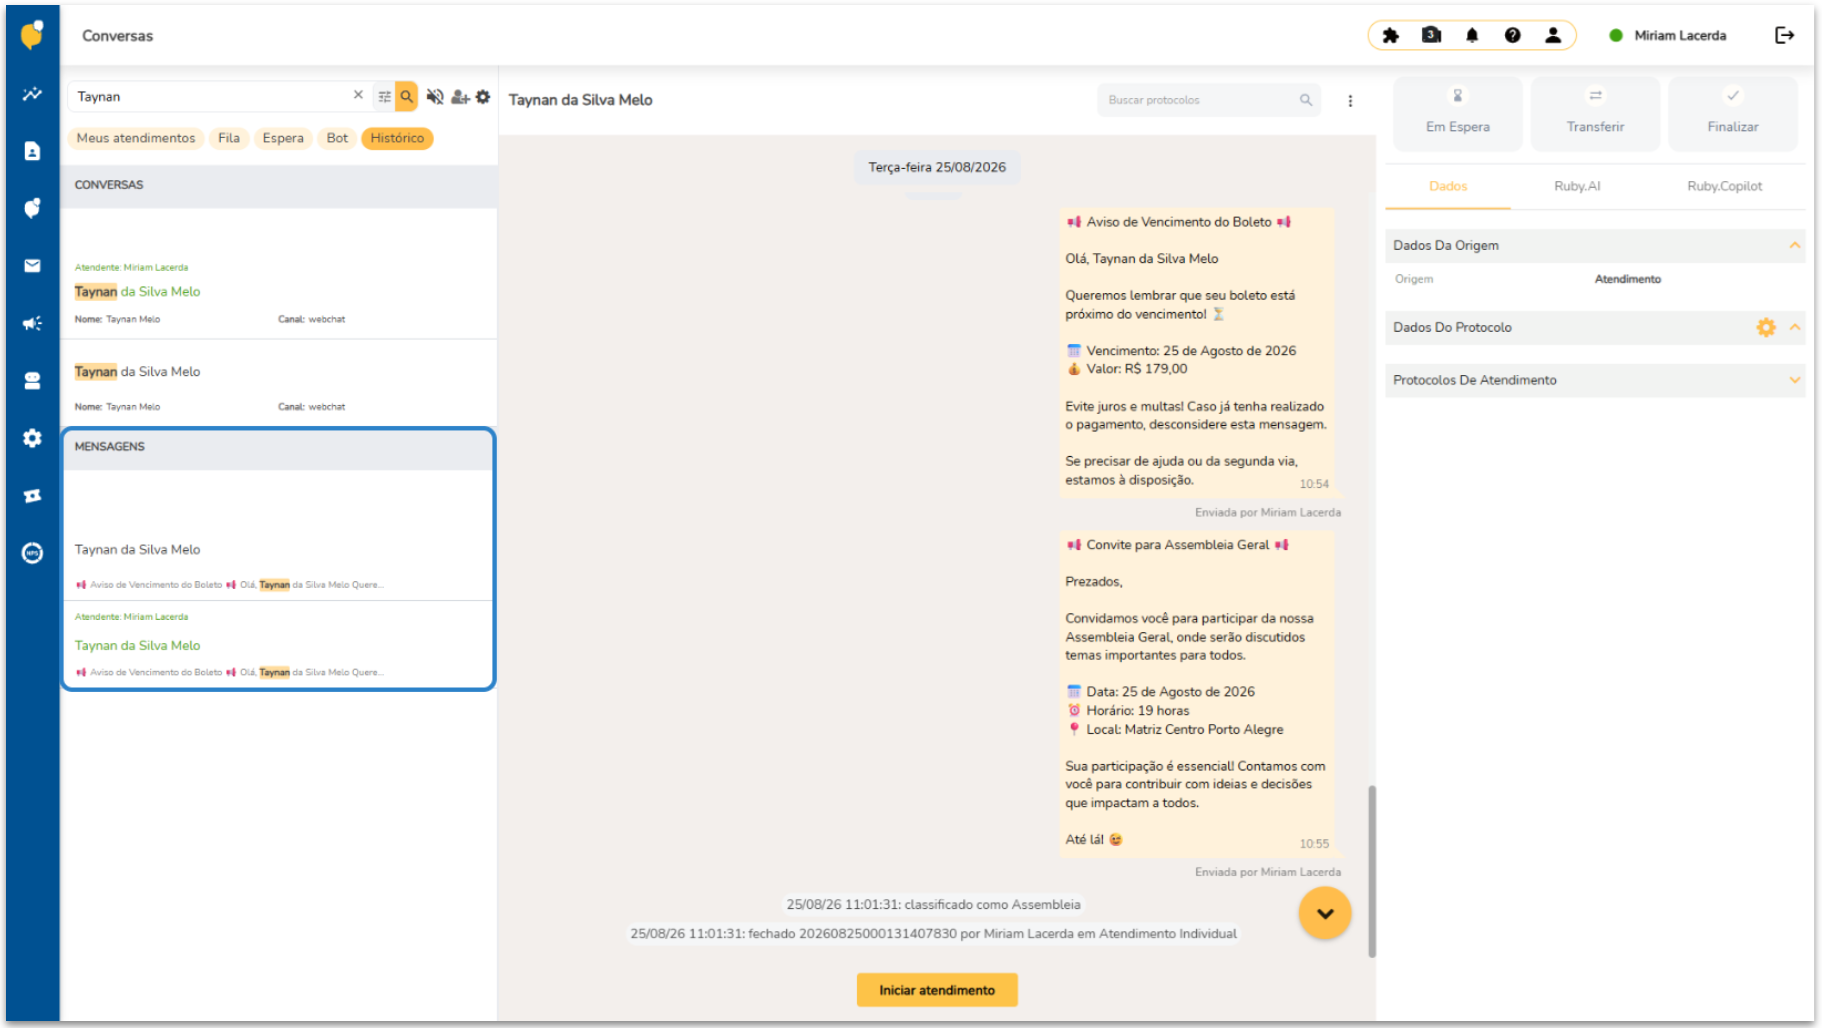Expand the Protocolos De Atendimento section
The height and width of the screenshot is (1028, 1822).
pyautogui.click(x=1795, y=380)
